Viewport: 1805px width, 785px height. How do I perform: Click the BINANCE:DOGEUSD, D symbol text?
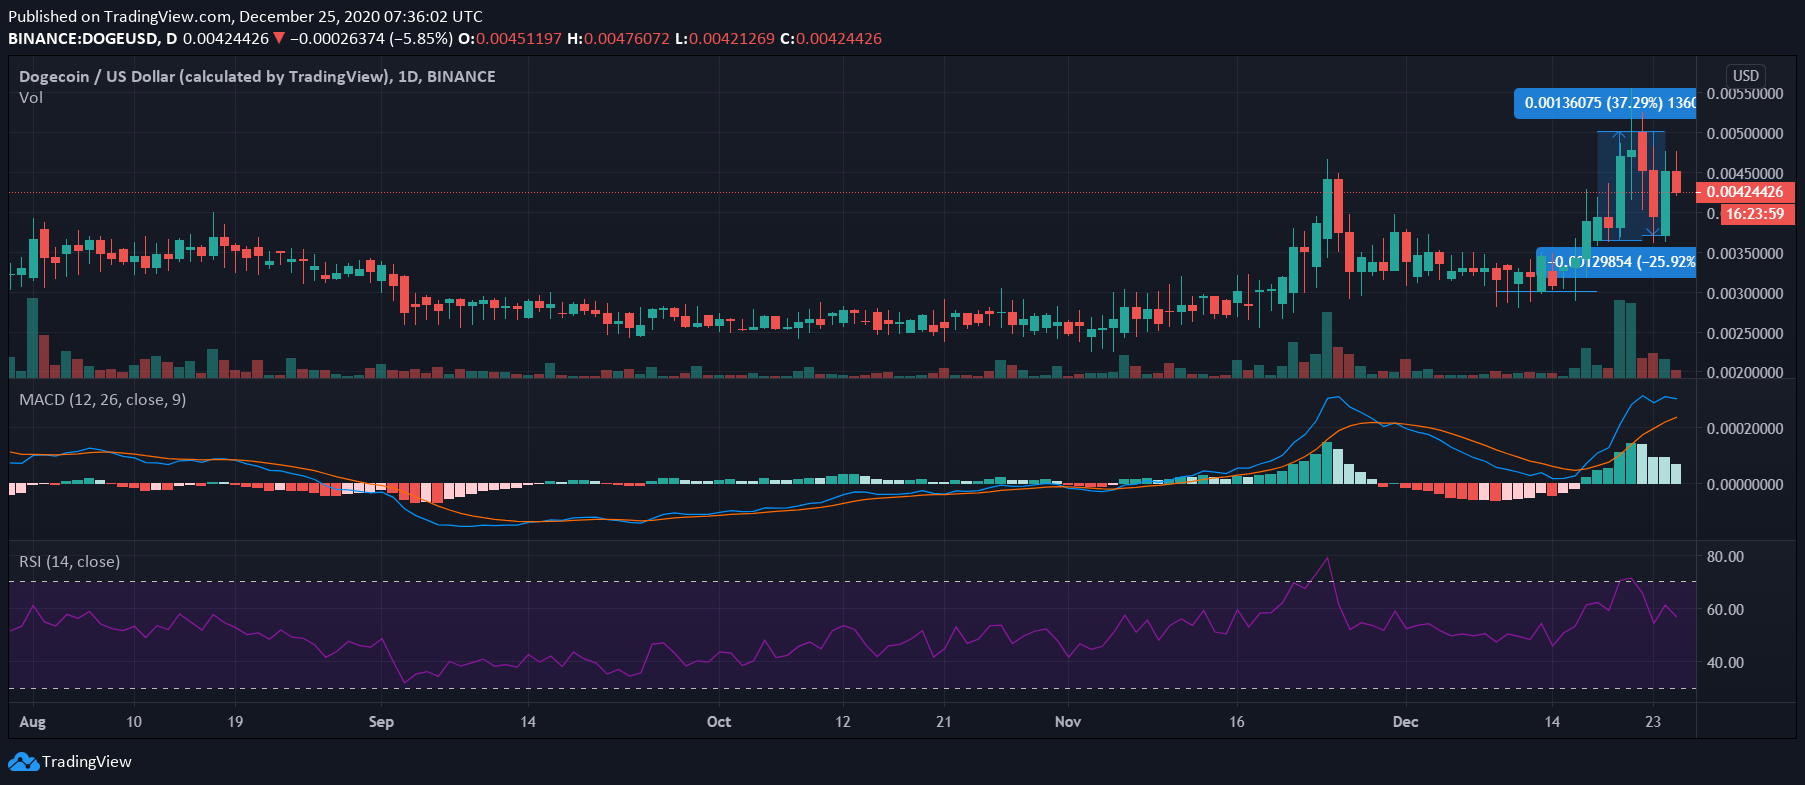(x=93, y=38)
